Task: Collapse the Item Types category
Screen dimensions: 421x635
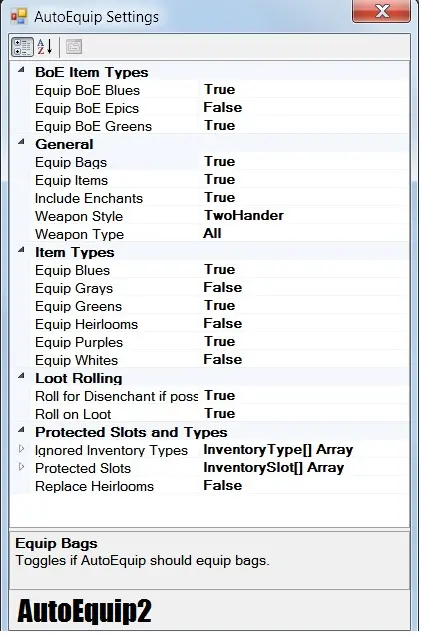Action: click(x=21, y=251)
